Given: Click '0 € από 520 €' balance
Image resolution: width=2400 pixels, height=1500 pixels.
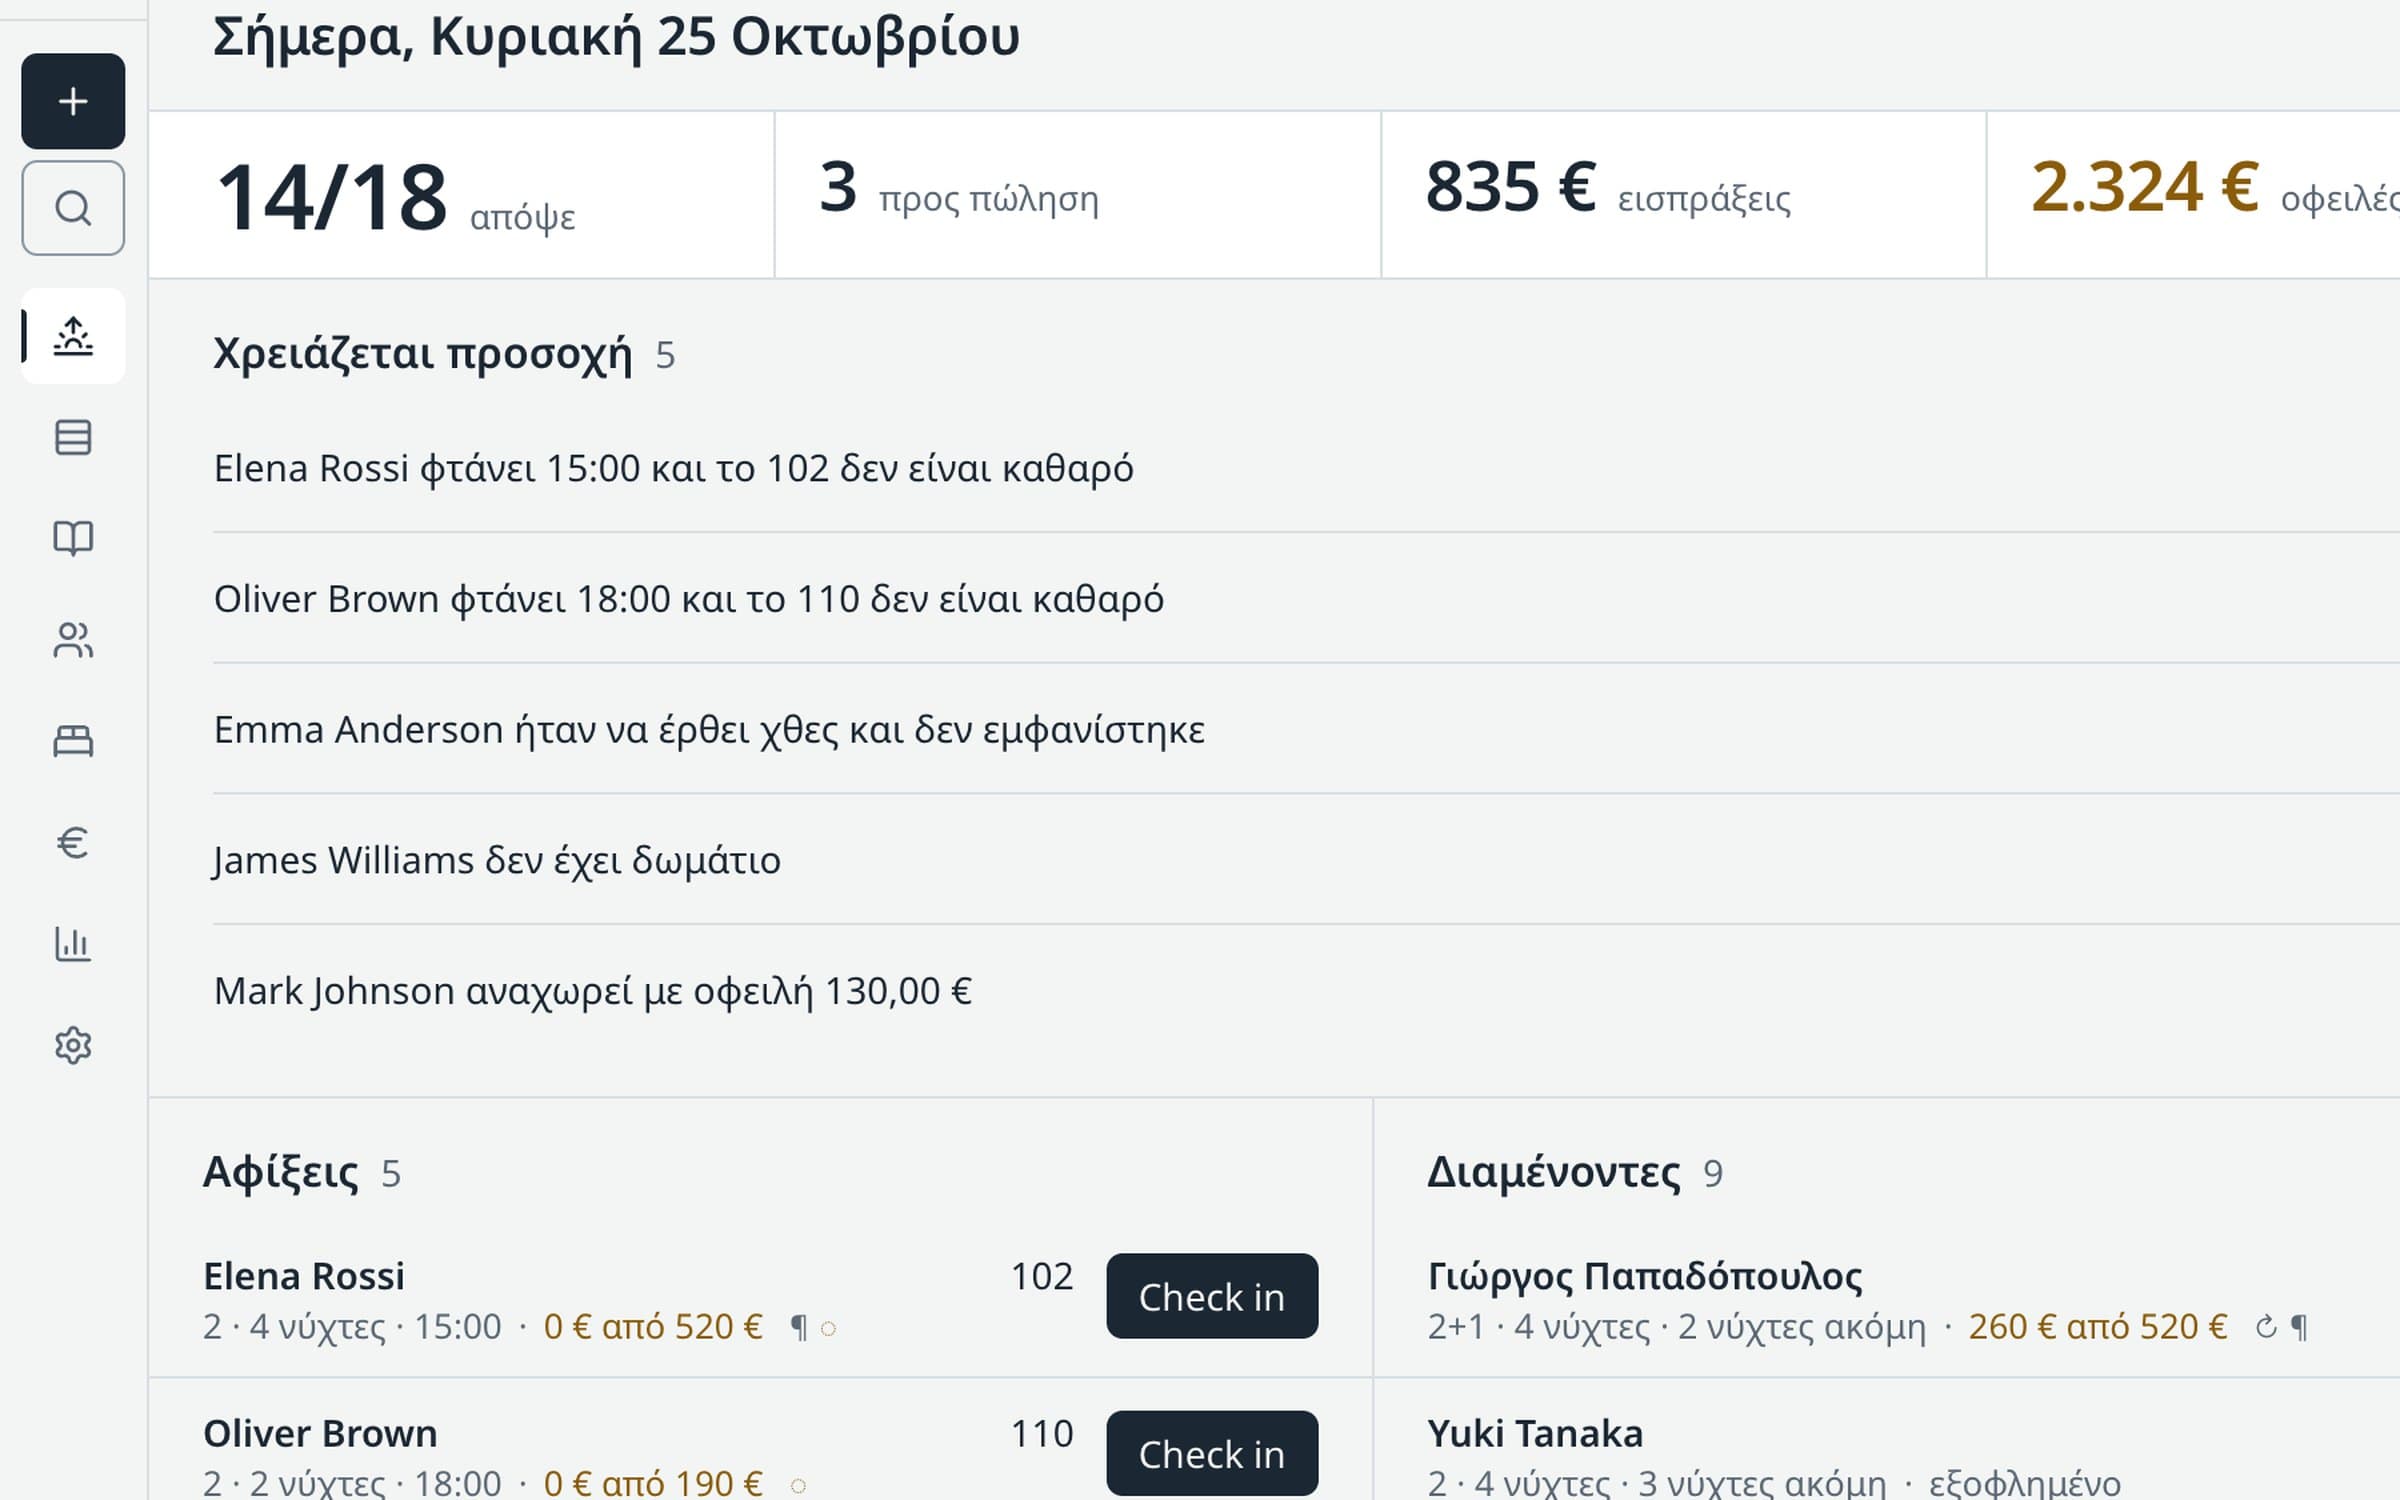Looking at the screenshot, I should coord(653,1327).
